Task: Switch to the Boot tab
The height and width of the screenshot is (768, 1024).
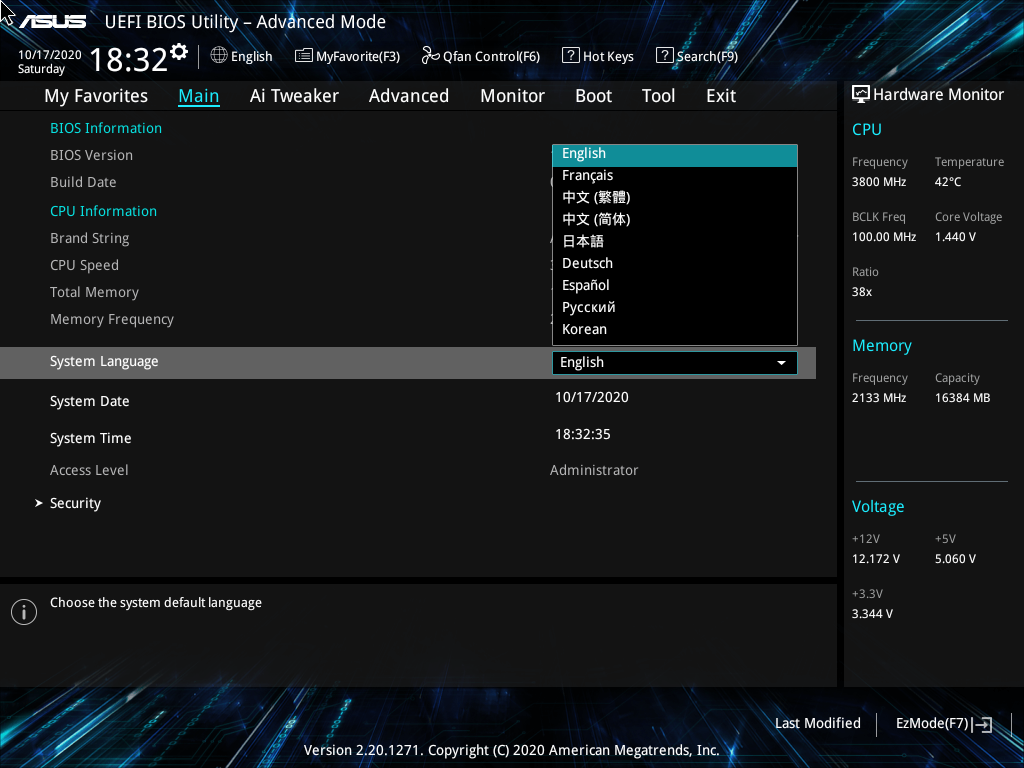Action: tap(593, 96)
